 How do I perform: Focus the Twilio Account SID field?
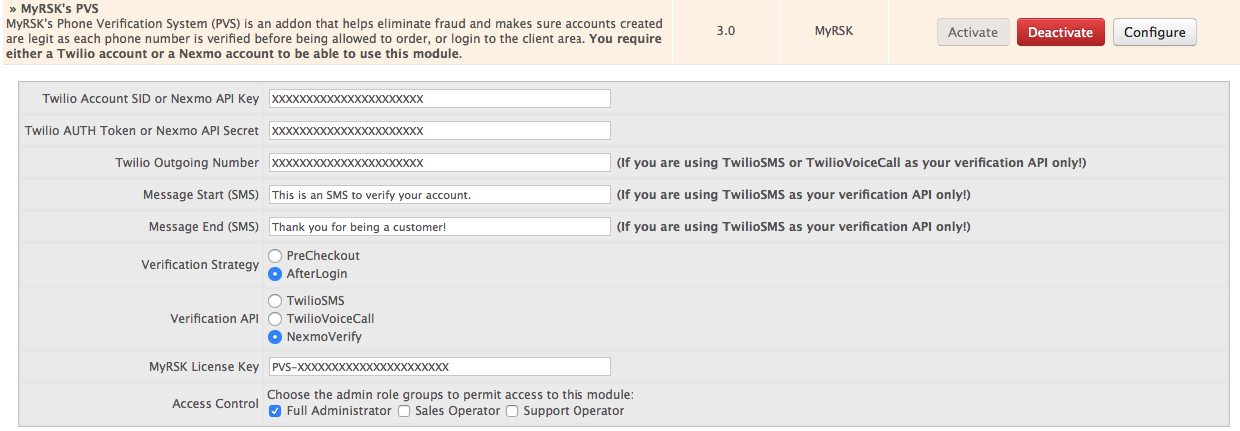click(x=439, y=99)
